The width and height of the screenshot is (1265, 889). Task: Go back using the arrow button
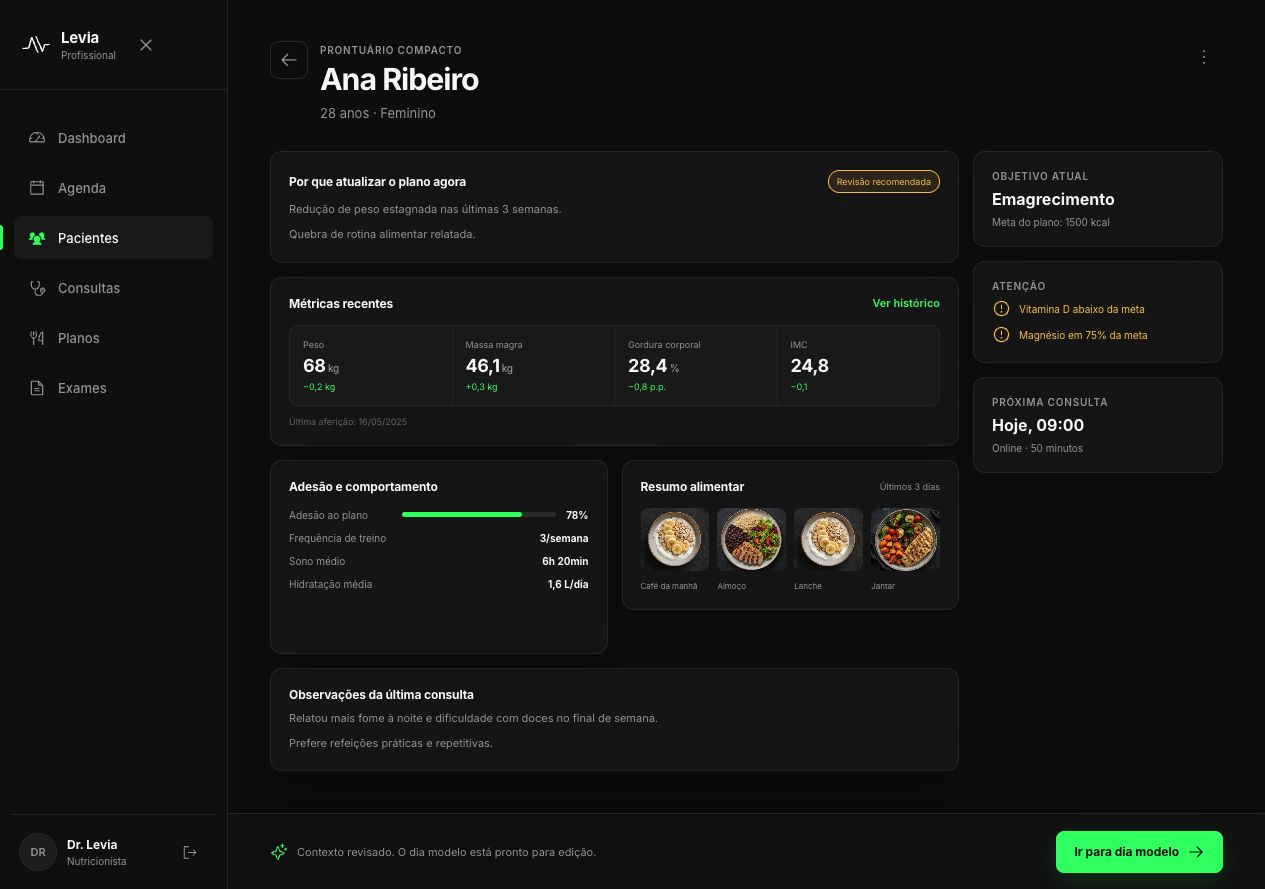289,60
